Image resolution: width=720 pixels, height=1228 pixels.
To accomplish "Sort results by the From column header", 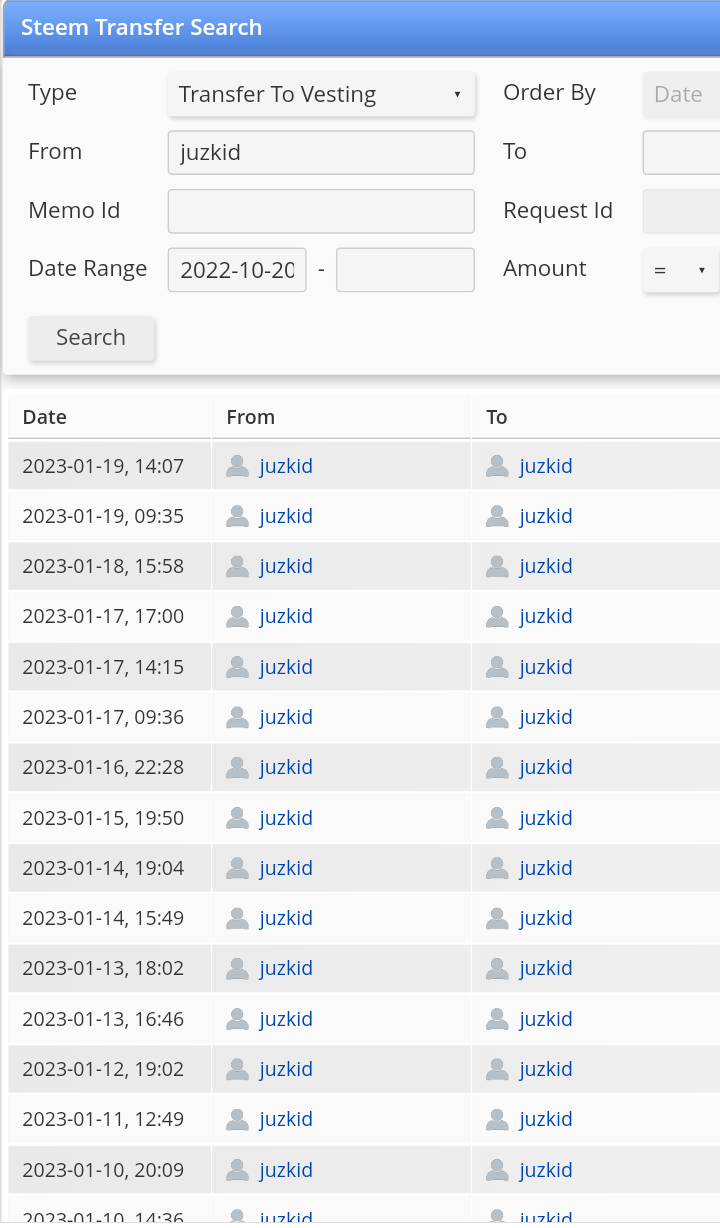I will click(251, 417).
